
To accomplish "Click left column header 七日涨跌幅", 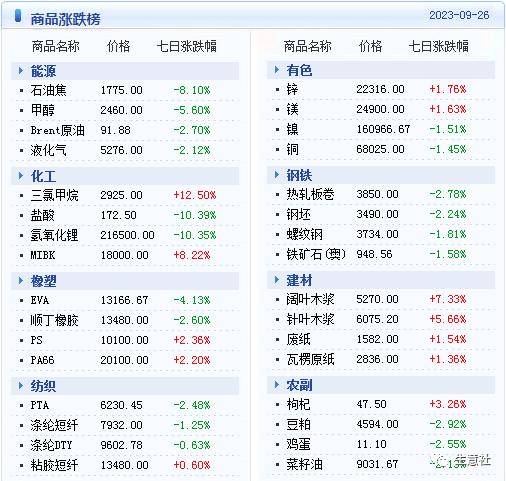I will click(186, 46).
